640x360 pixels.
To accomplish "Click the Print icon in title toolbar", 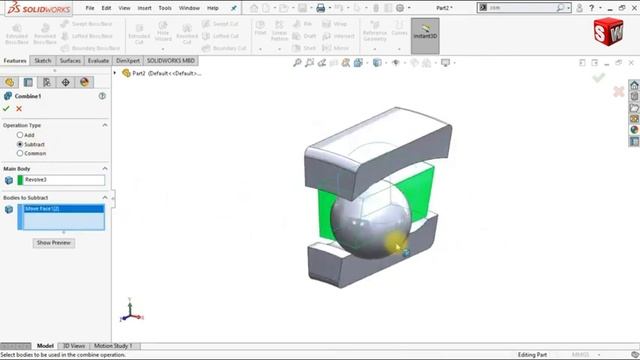I will click(321, 8).
